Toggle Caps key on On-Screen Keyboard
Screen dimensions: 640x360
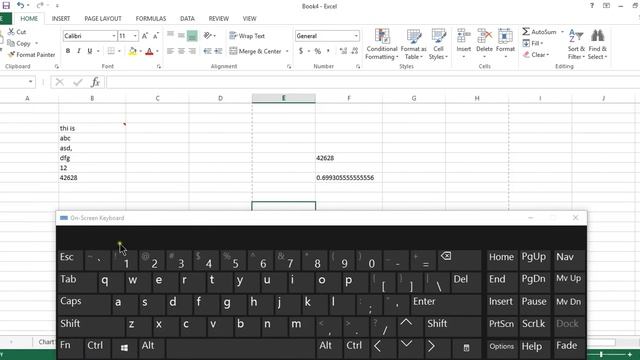[x=83, y=304]
